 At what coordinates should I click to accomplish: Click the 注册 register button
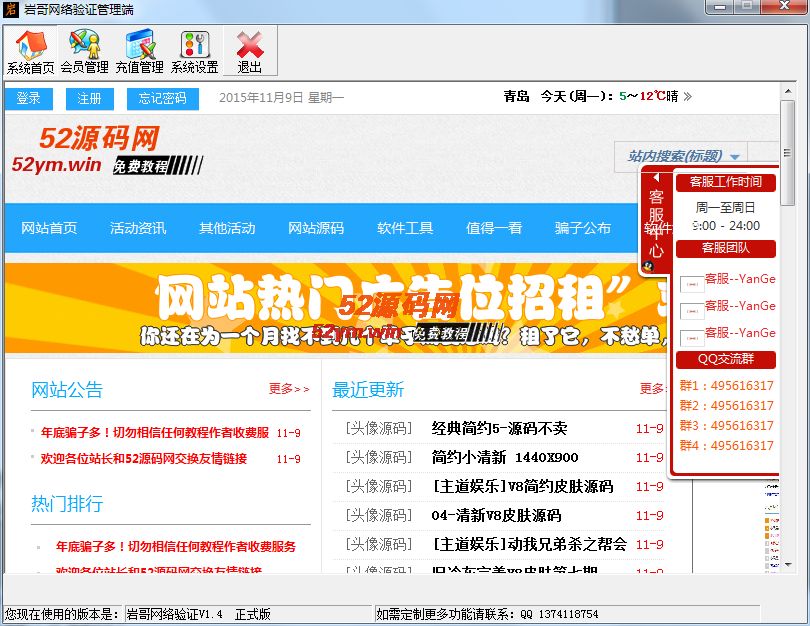[90, 98]
